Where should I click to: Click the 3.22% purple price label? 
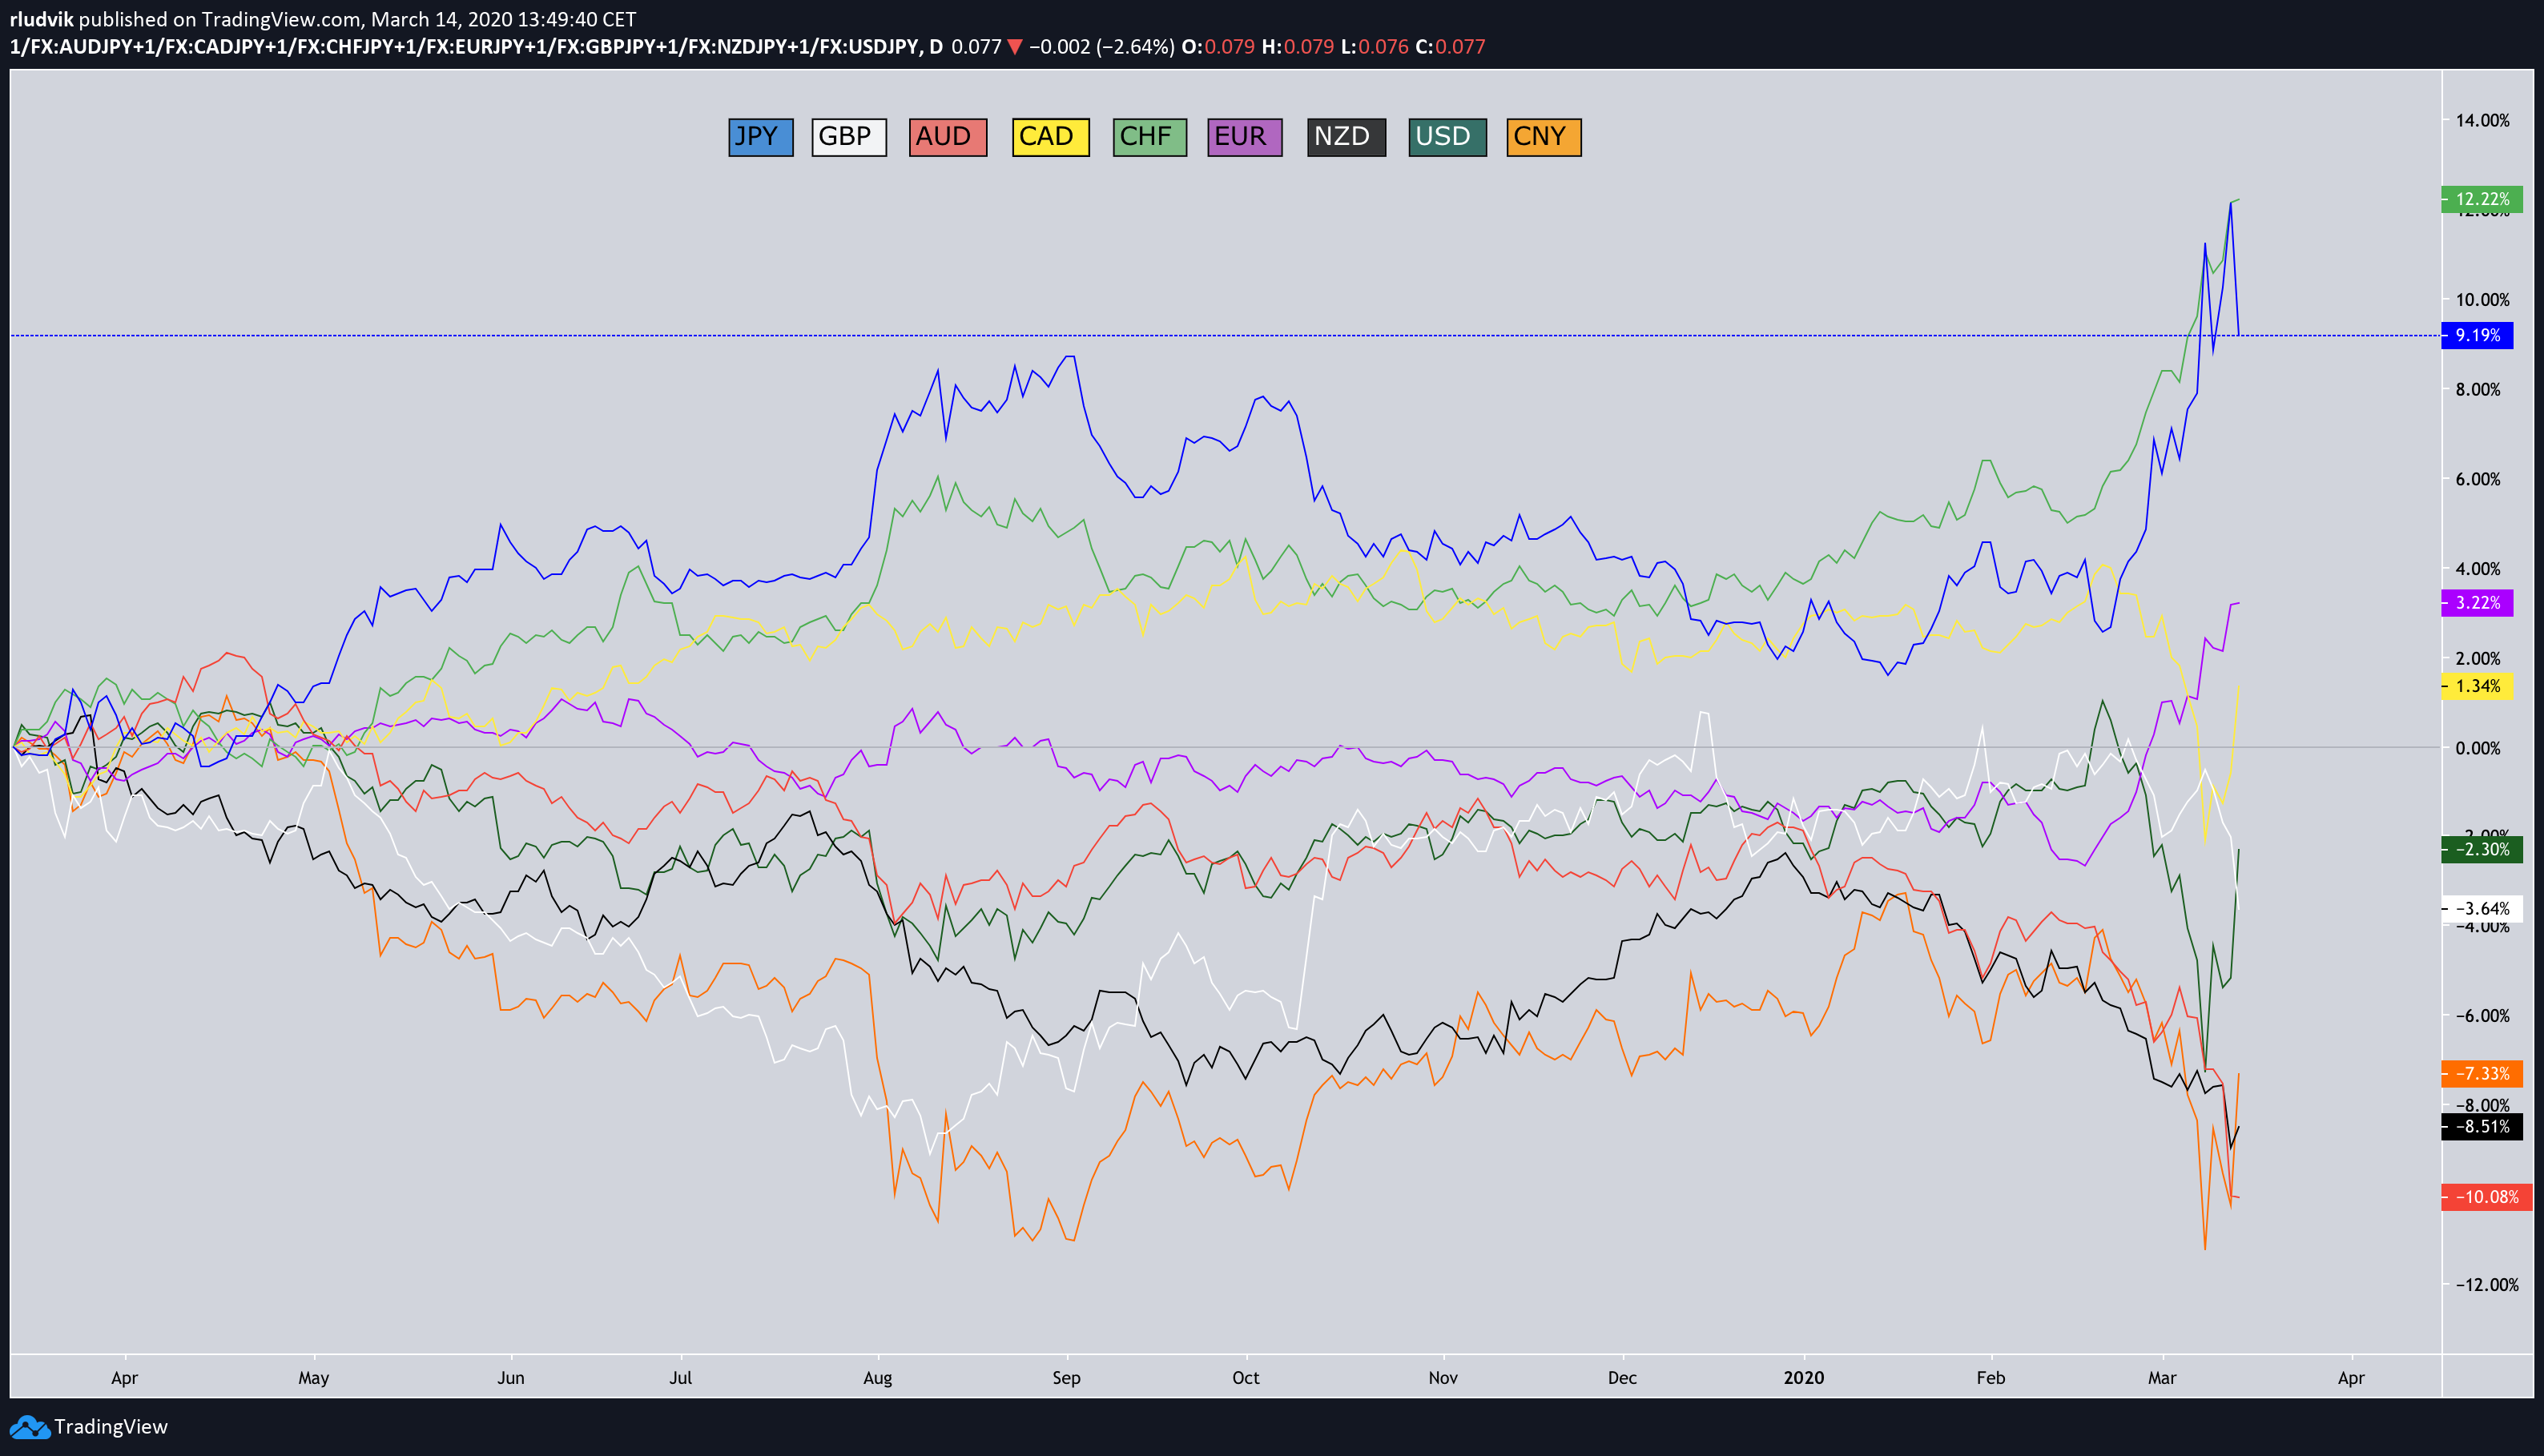pyautogui.click(x=2477, y=603)
